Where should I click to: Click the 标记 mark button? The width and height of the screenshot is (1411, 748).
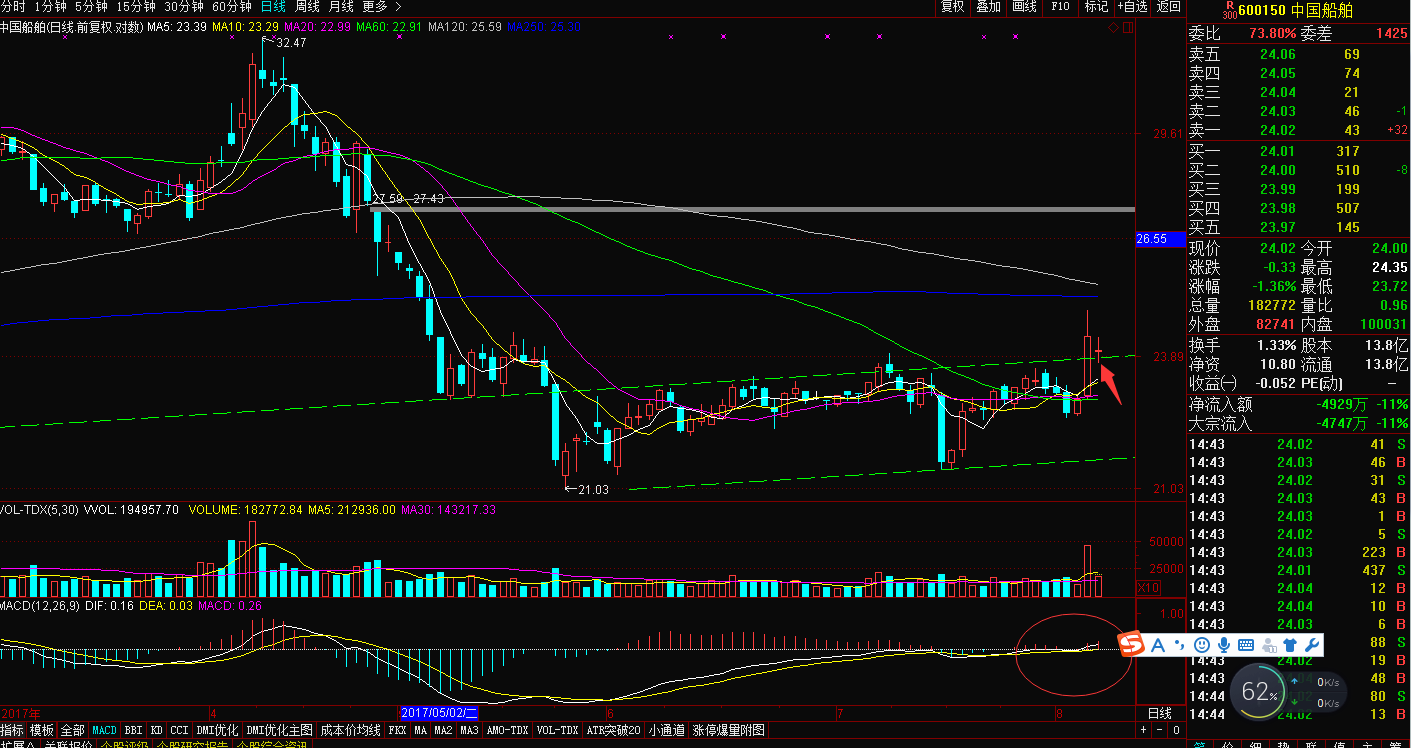coord(1096,7)
